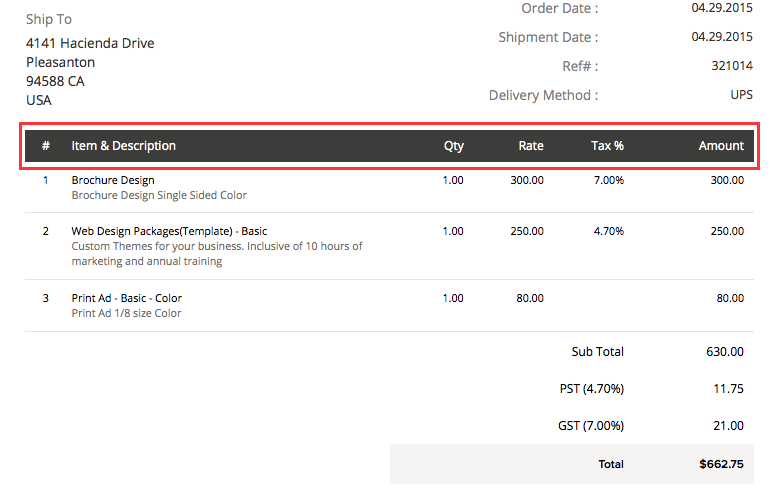Screen dimensions: 780x495
Task: Click the Sub Total amount 630.00
Action: [x=724, y=352]
